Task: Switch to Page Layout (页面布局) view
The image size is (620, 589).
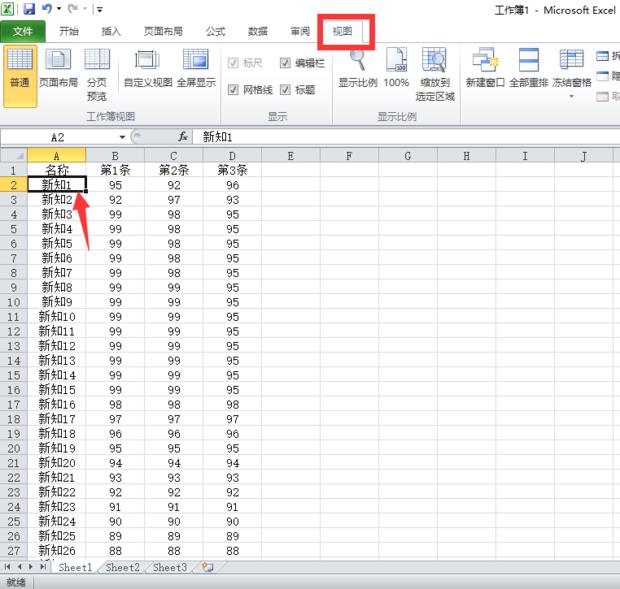Action: [x=59, y=68]
